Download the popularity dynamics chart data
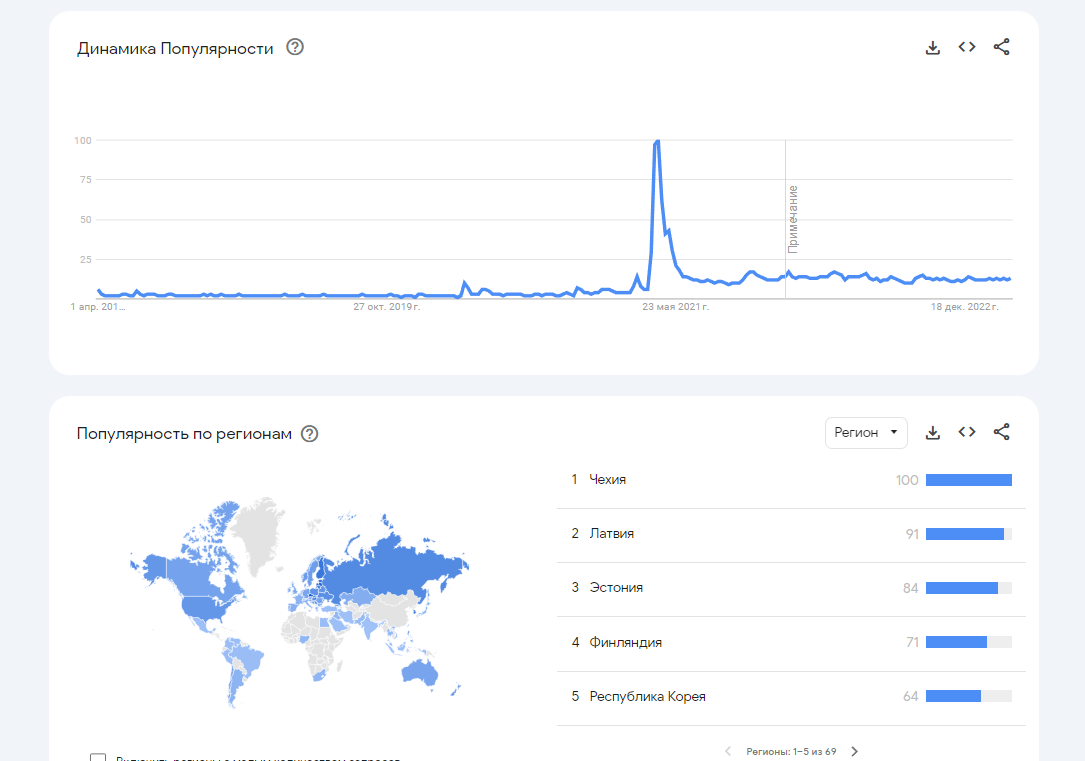The width and height of the screenshot is (1085, 761). click(933, 47)
